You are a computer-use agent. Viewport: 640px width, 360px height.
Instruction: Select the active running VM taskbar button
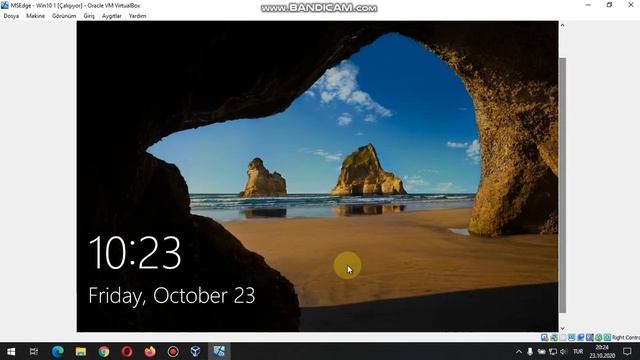tap(219, 351)
